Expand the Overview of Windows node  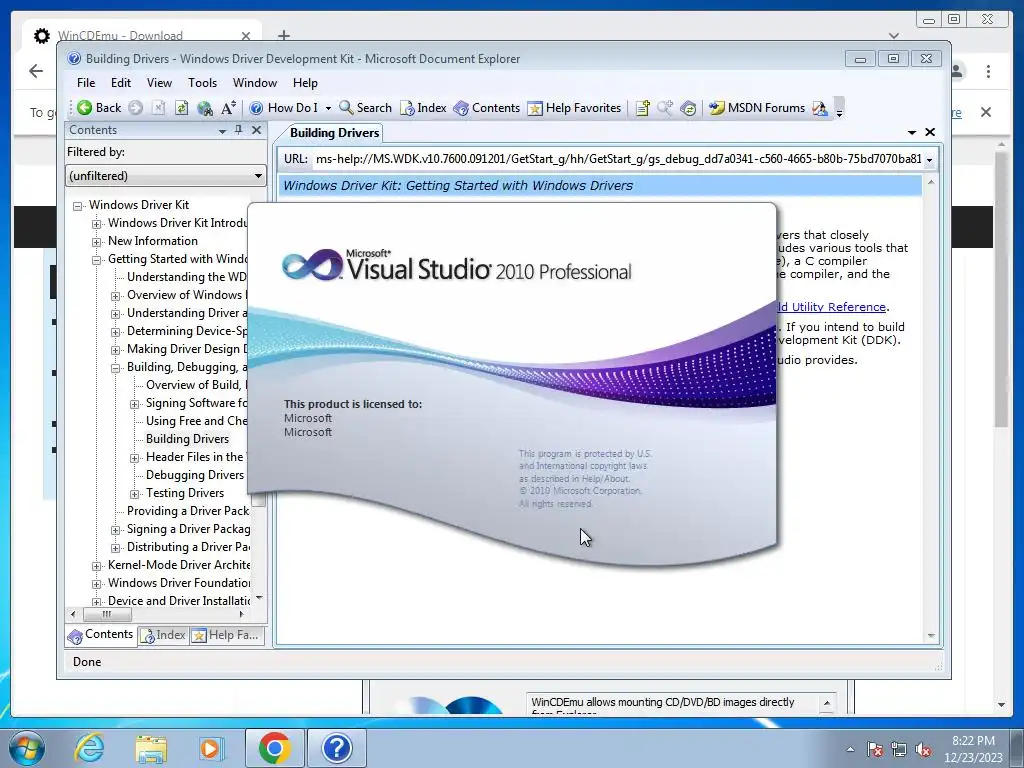click(116, 296)
